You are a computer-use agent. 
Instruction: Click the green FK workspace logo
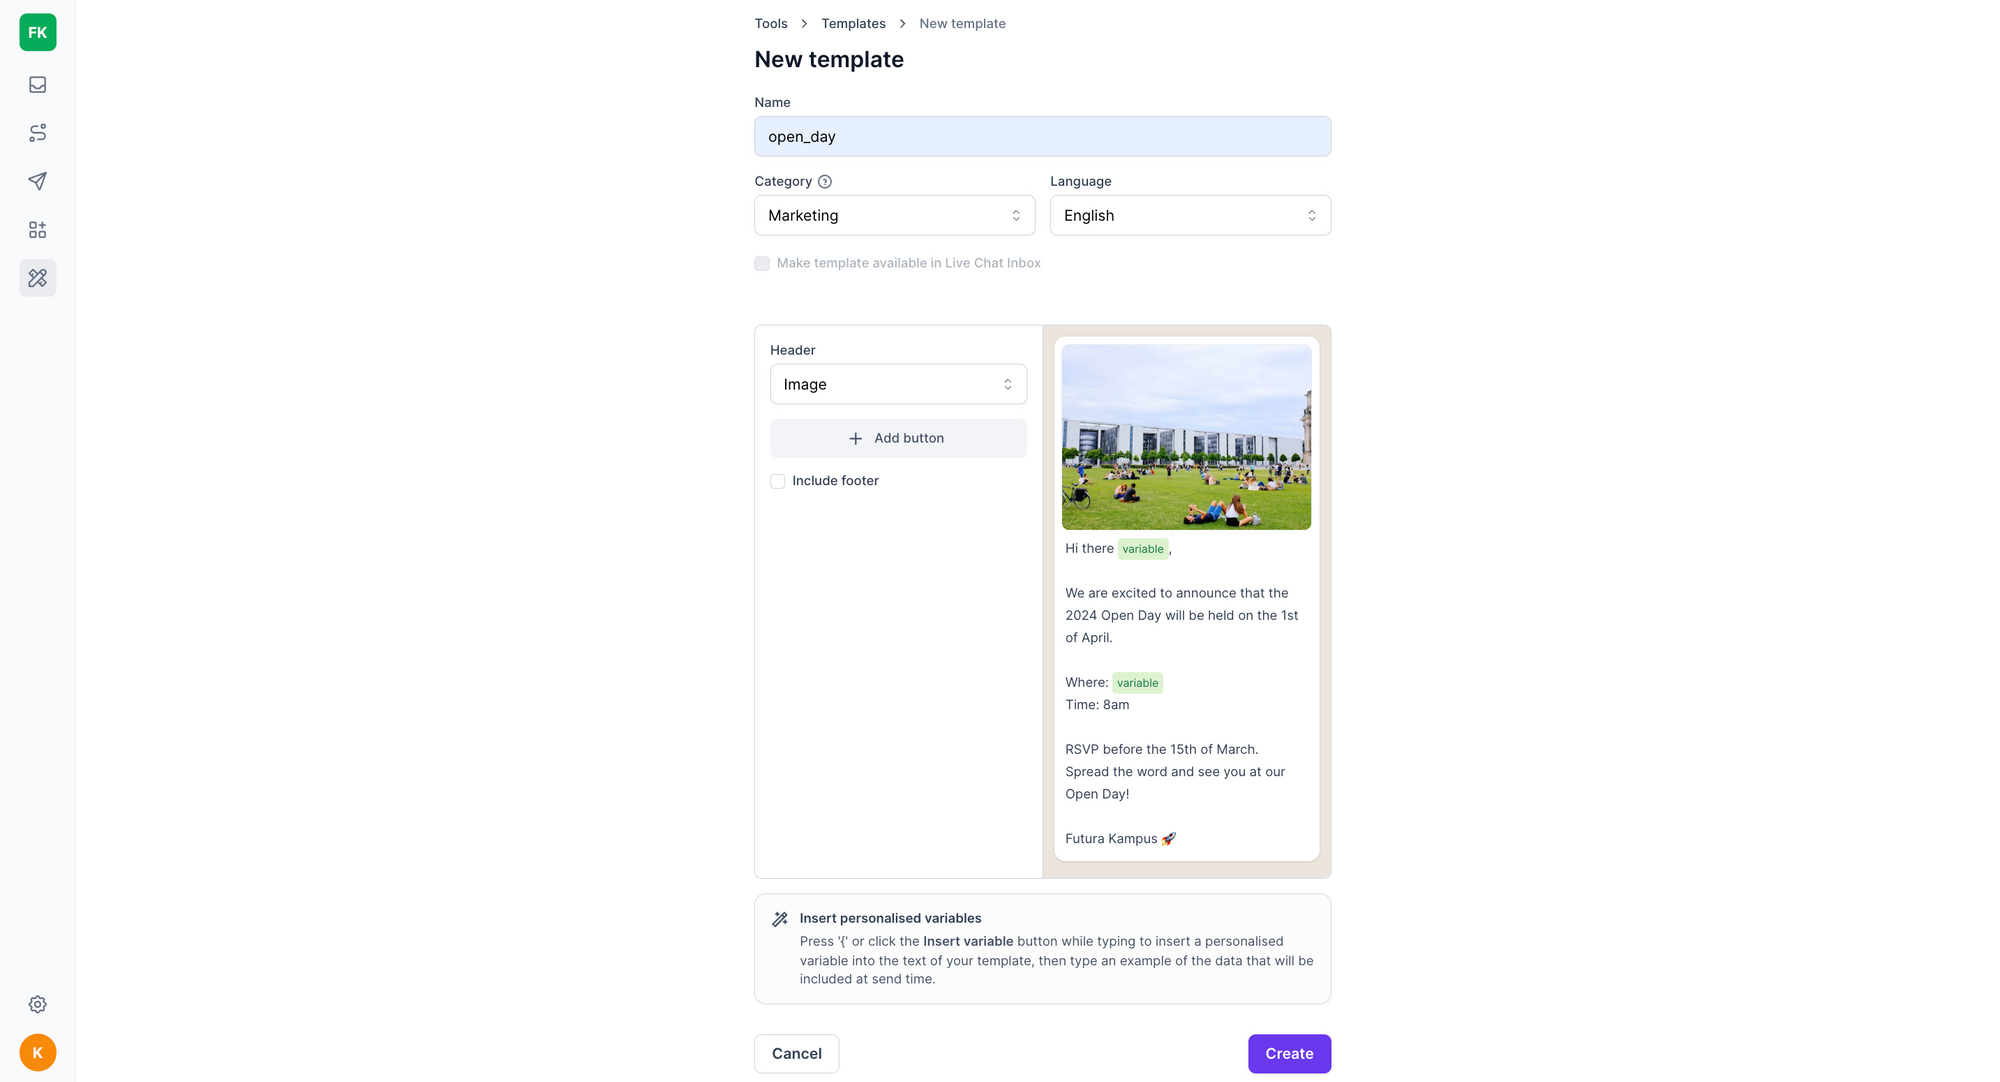(38, 32)
